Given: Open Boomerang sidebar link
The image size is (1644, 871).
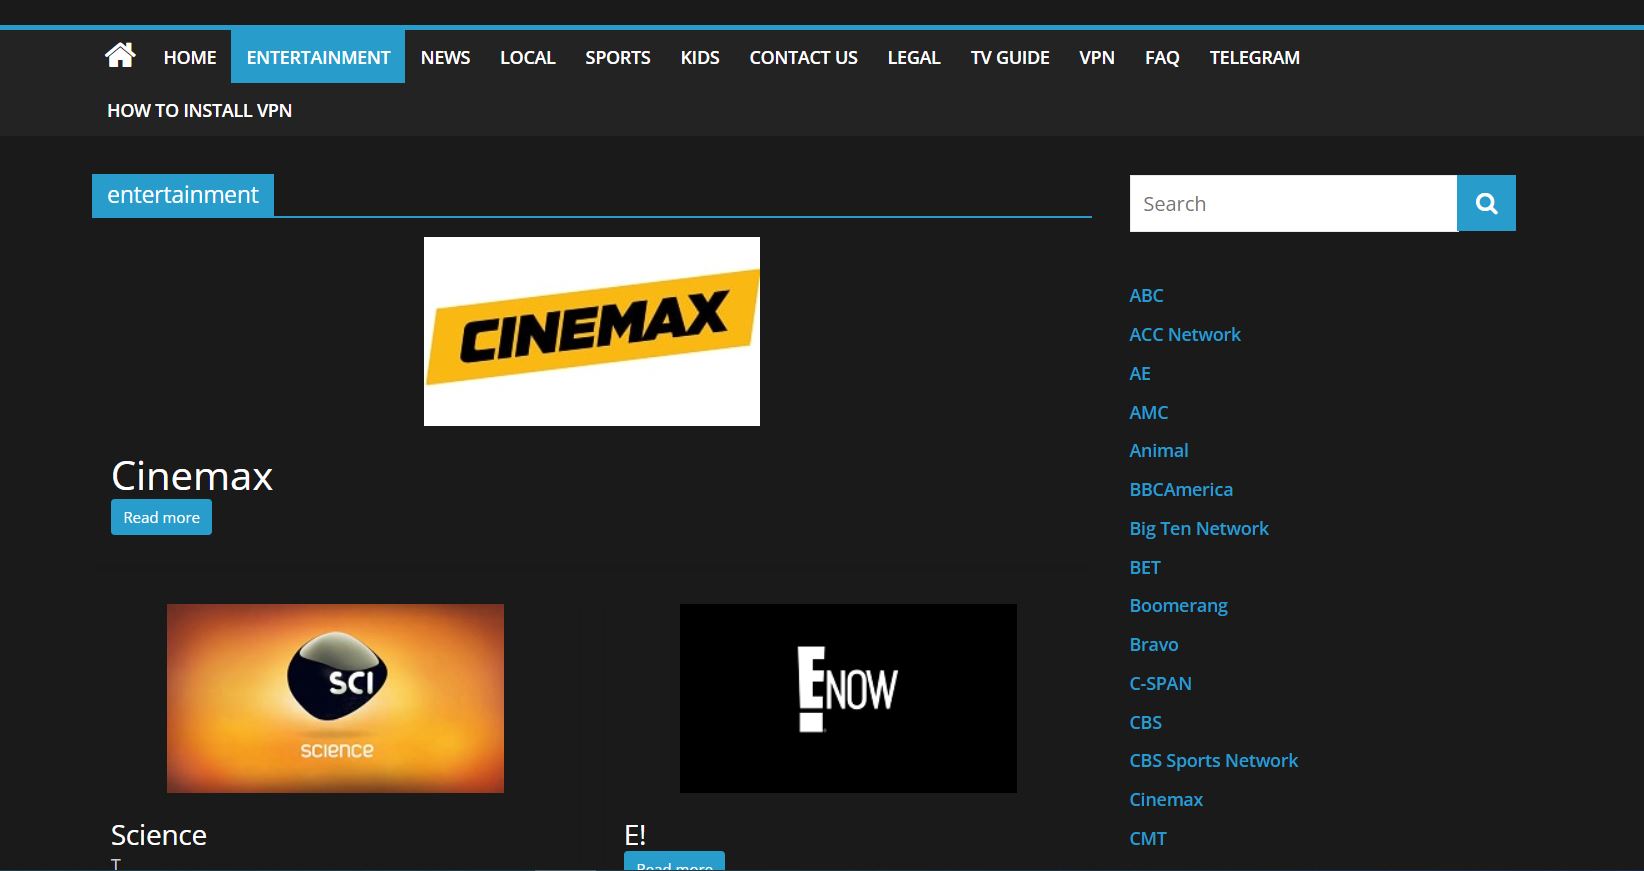Looking at the screenshot, I should [1178, 606].
